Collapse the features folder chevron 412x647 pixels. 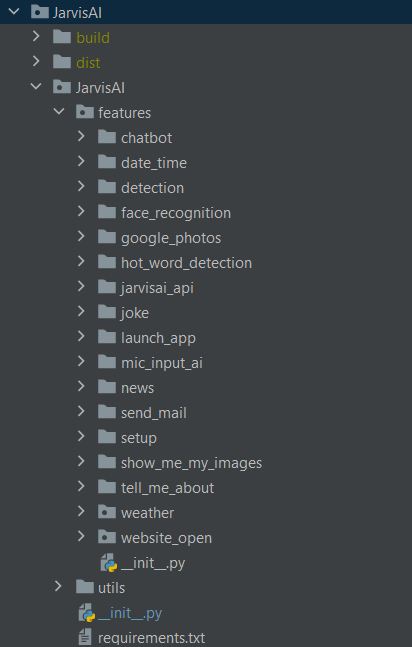coord(59,111)
